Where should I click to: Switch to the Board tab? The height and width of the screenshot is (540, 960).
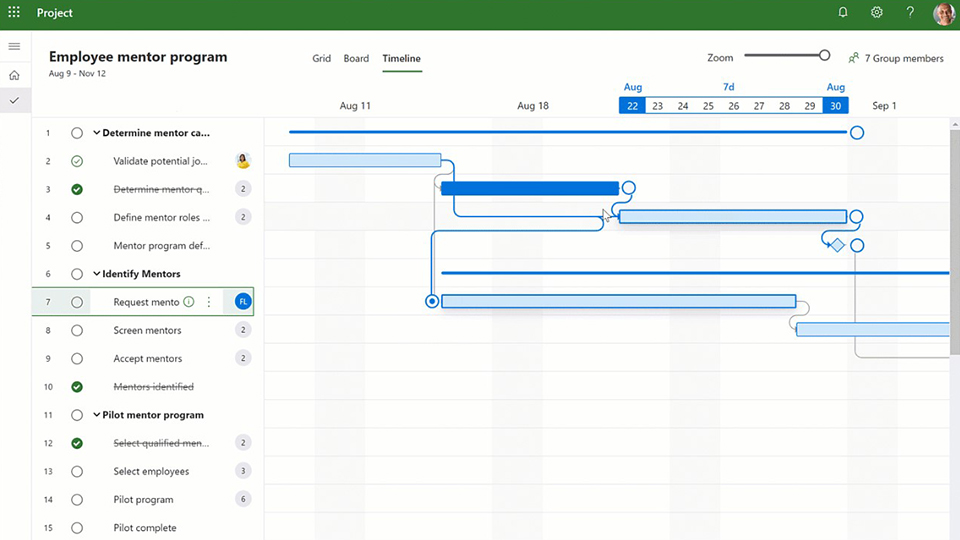coord(356,58)
